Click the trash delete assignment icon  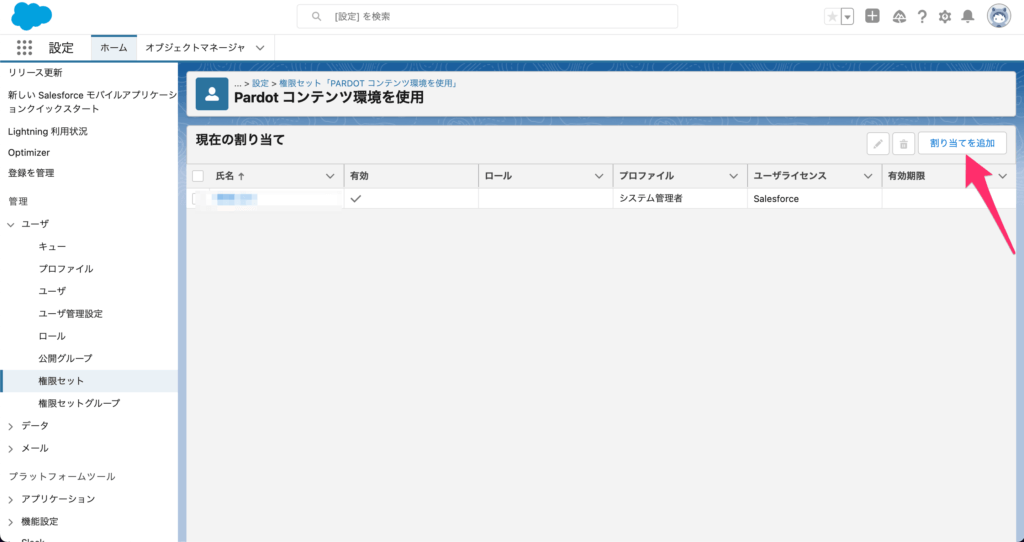(904, 144)
